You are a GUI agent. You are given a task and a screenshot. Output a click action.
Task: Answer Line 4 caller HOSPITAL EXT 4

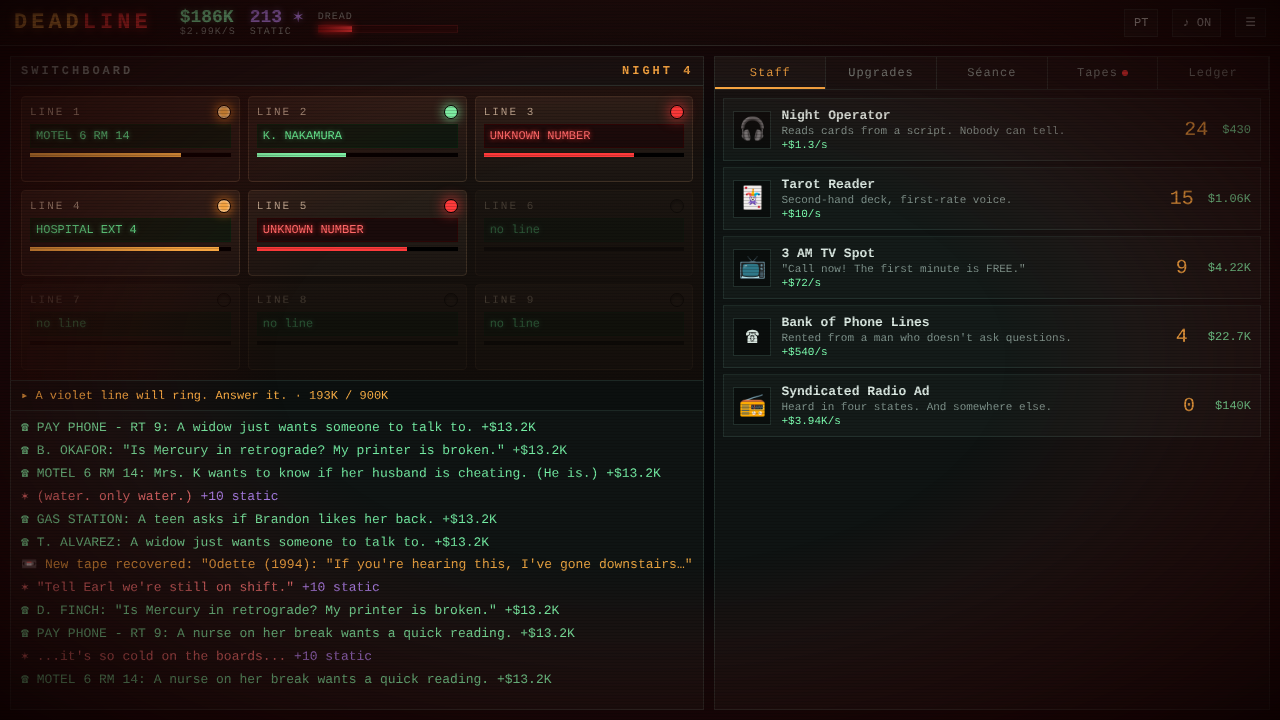(130, 233)
